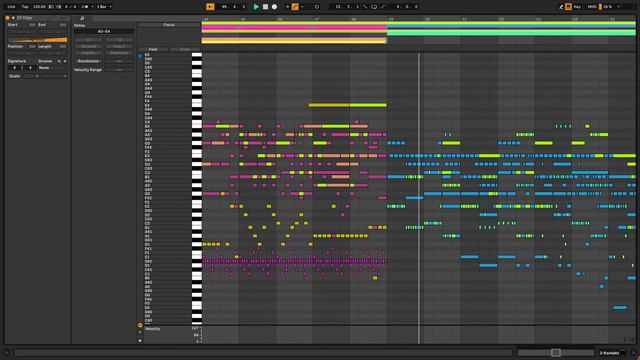640x360 pixels.
Task: Open the CPU meter dropdown arrow
Action: 619,7
